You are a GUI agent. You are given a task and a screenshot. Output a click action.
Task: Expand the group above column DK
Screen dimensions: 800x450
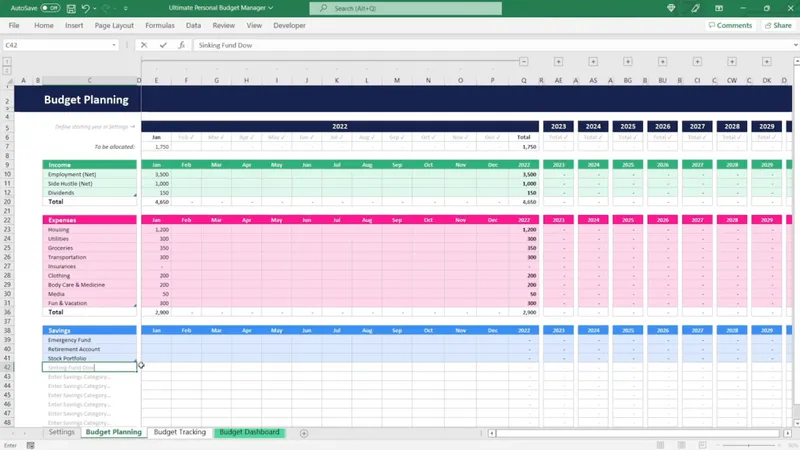point(766,62)
